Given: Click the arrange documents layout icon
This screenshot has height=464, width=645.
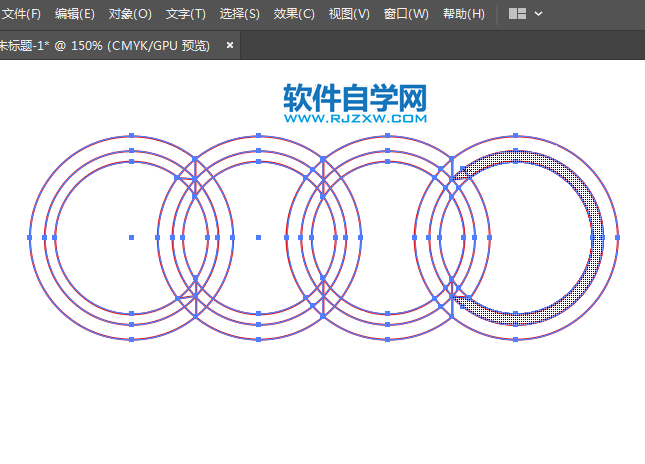Looking at the screenshot, I should pos(517,14).
